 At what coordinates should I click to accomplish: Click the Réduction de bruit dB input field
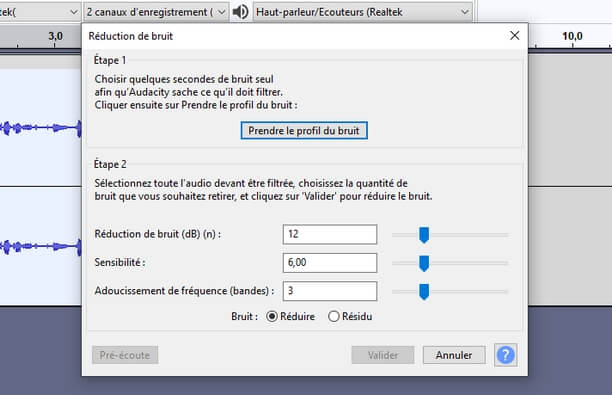330,234
